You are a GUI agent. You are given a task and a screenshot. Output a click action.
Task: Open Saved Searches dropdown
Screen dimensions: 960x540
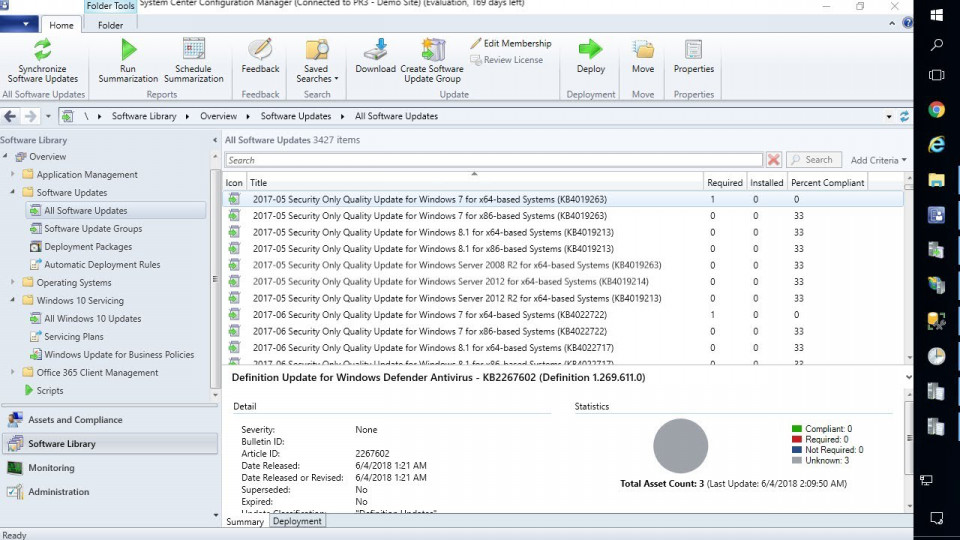point(317,61)
